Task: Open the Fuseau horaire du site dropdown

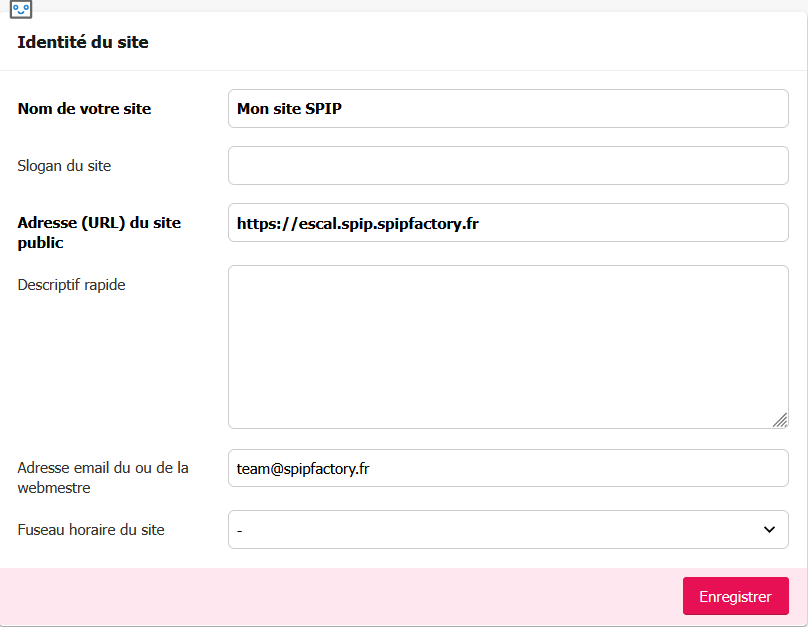Action: [500, 529]
